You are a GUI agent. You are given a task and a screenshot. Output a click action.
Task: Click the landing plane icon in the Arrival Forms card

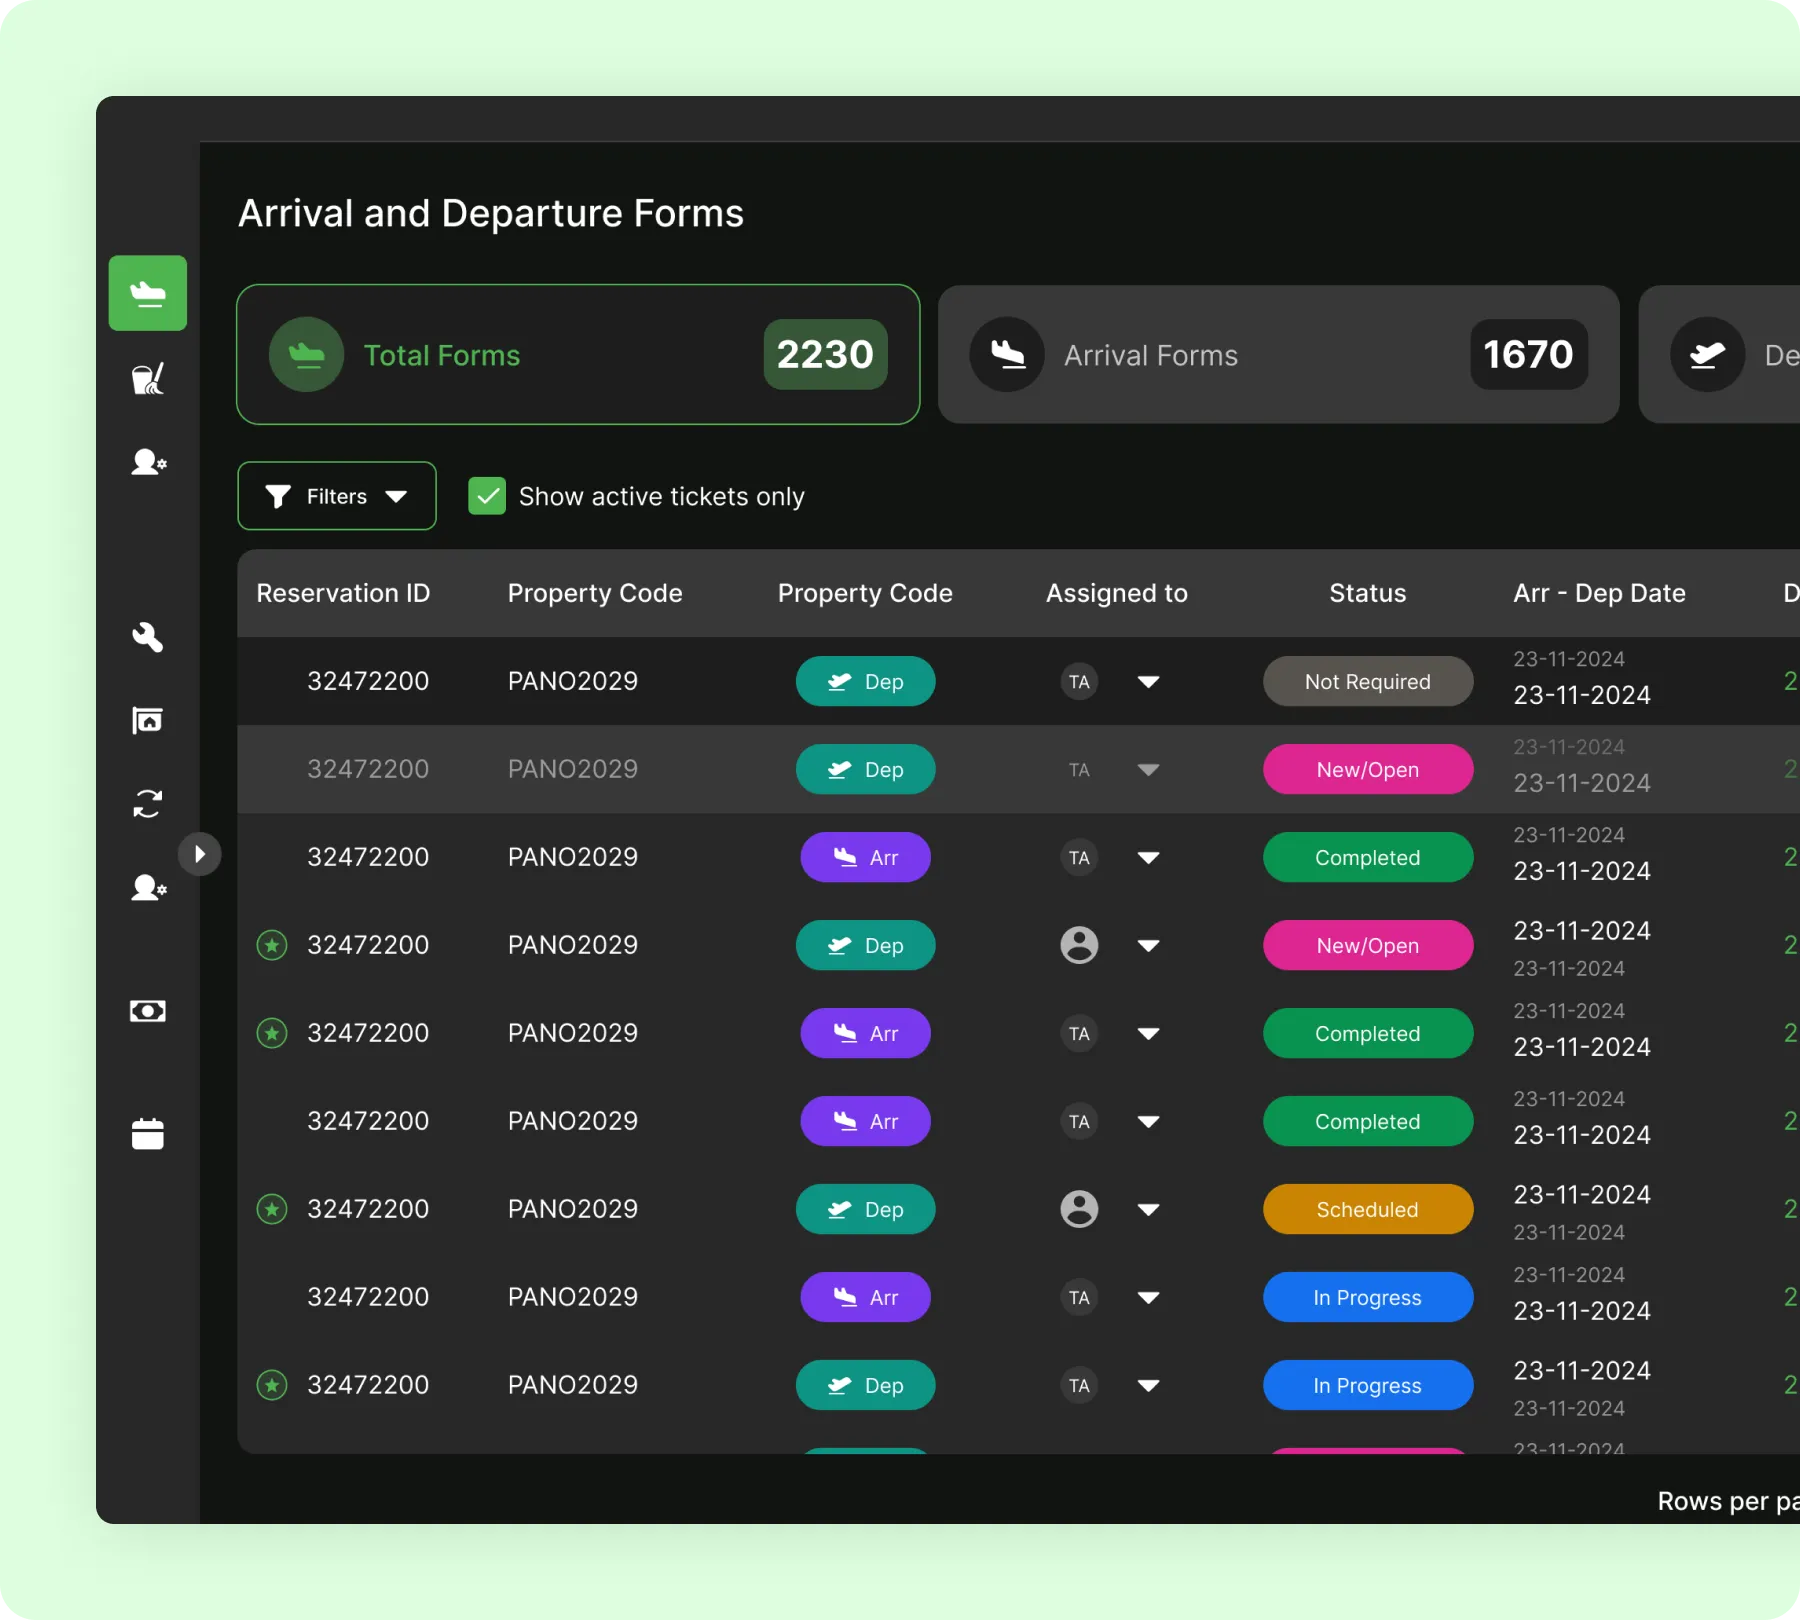click(x=1007, y=355)
